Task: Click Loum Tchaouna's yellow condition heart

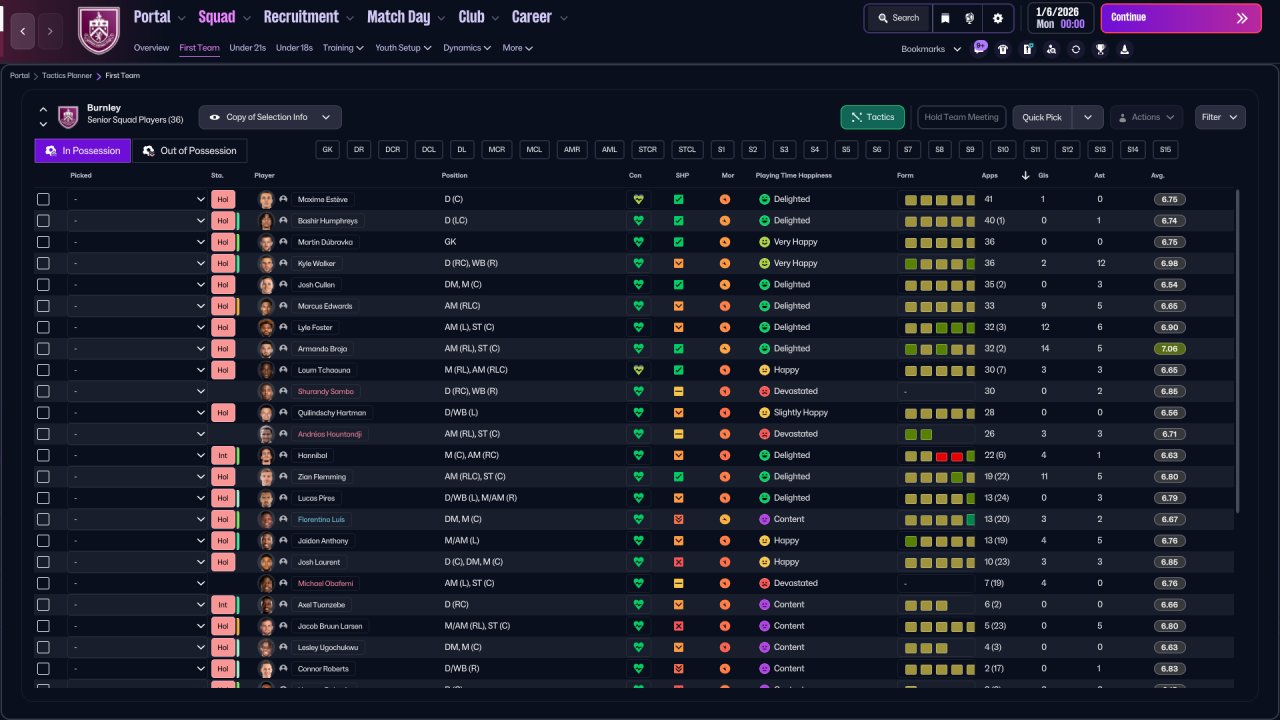Action: click(x=637, y=370)
